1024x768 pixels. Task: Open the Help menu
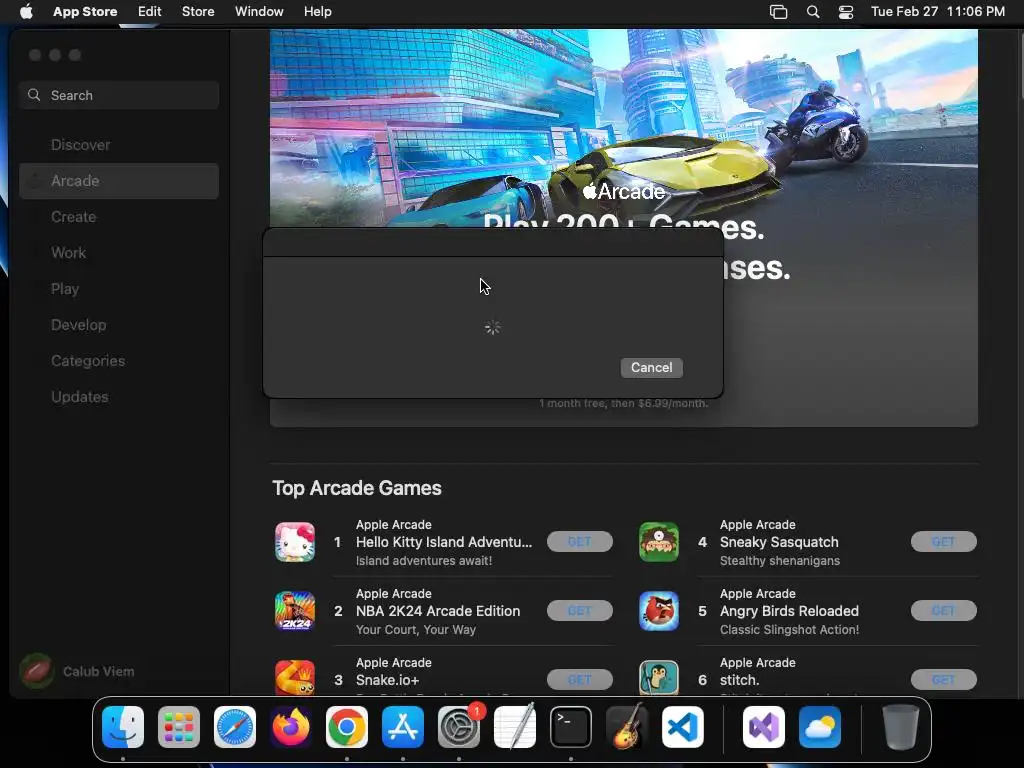point(317,12)
